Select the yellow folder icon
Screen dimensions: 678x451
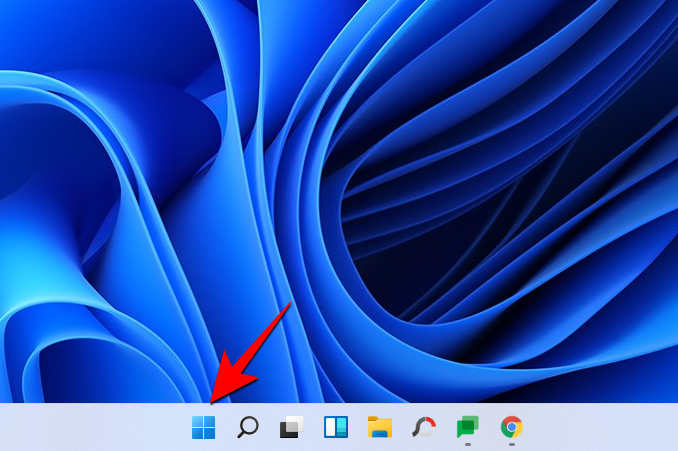pyautogui.click(x=379, y=428)
